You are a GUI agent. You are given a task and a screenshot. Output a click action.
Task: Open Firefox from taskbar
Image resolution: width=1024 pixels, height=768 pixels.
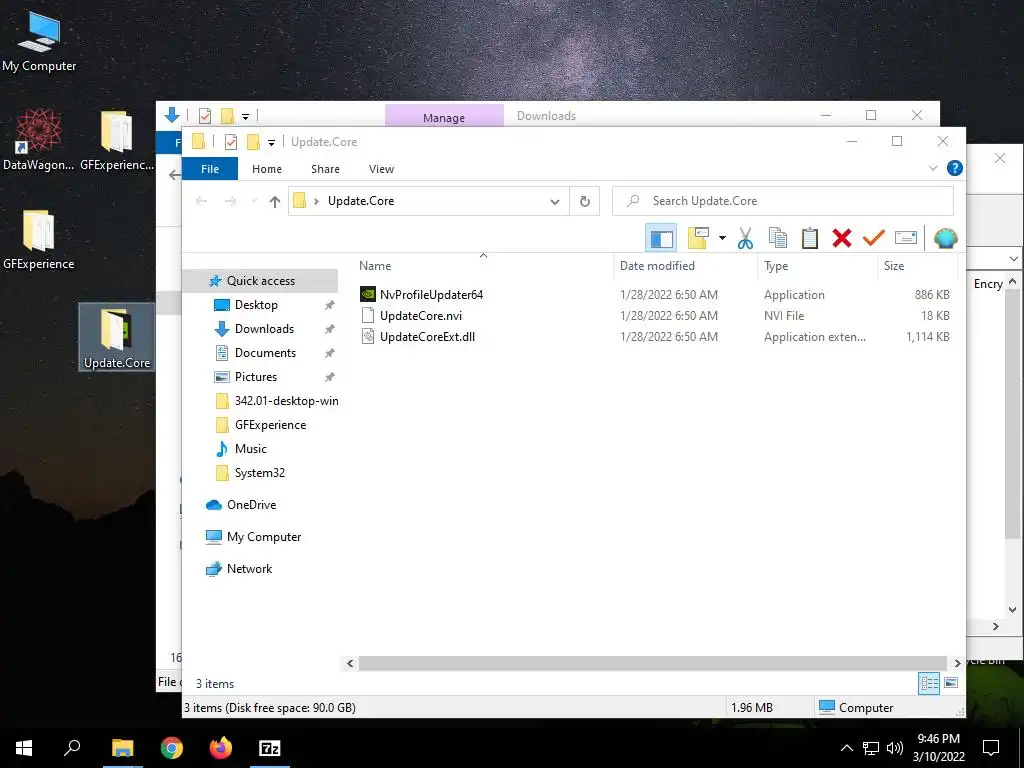[221, 748]
